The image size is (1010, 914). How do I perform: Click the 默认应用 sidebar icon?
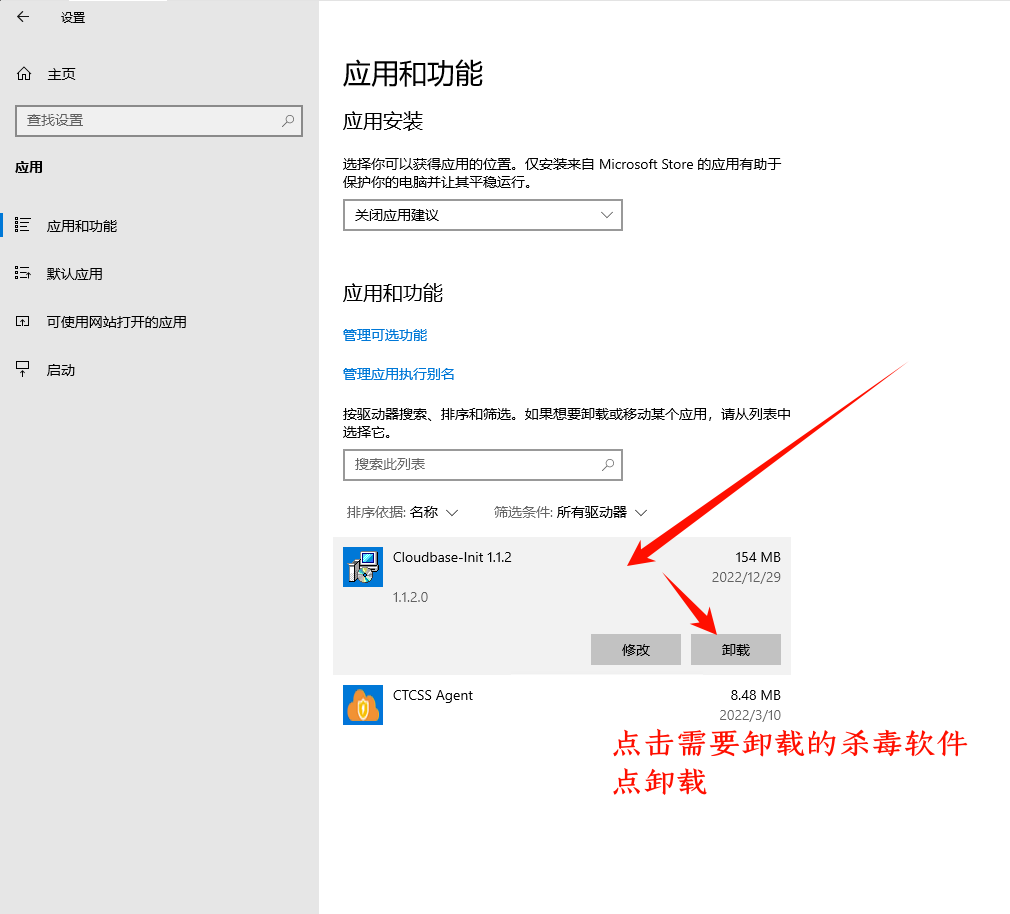[23, 274]
